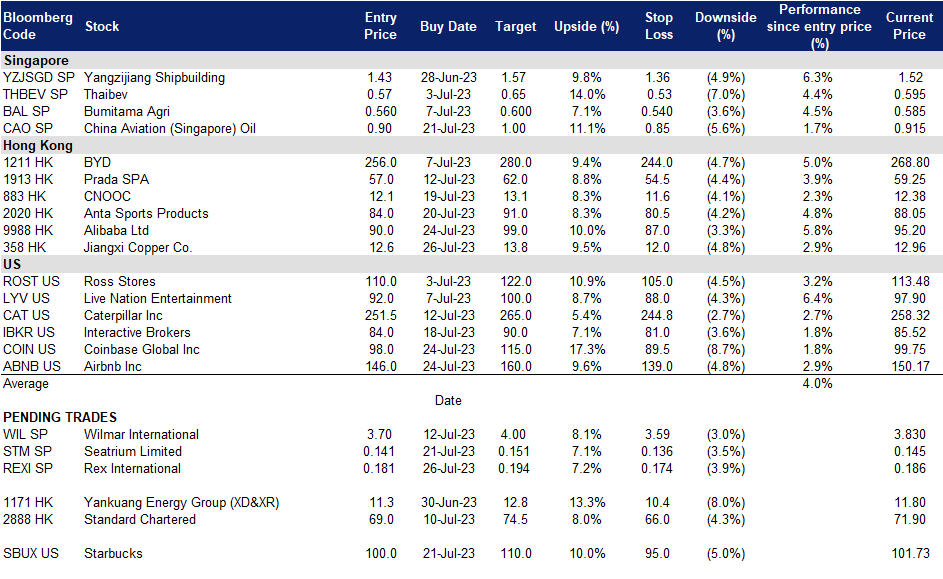The width and height of the screenshot is (943, 579).
Task: Click the Entry Price column header
Action: (x=380, y=26)
